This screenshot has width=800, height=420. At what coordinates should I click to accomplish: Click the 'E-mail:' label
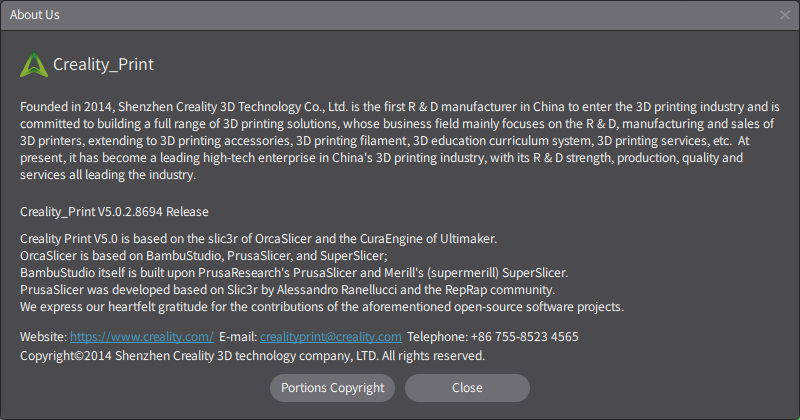click(238, 337)
